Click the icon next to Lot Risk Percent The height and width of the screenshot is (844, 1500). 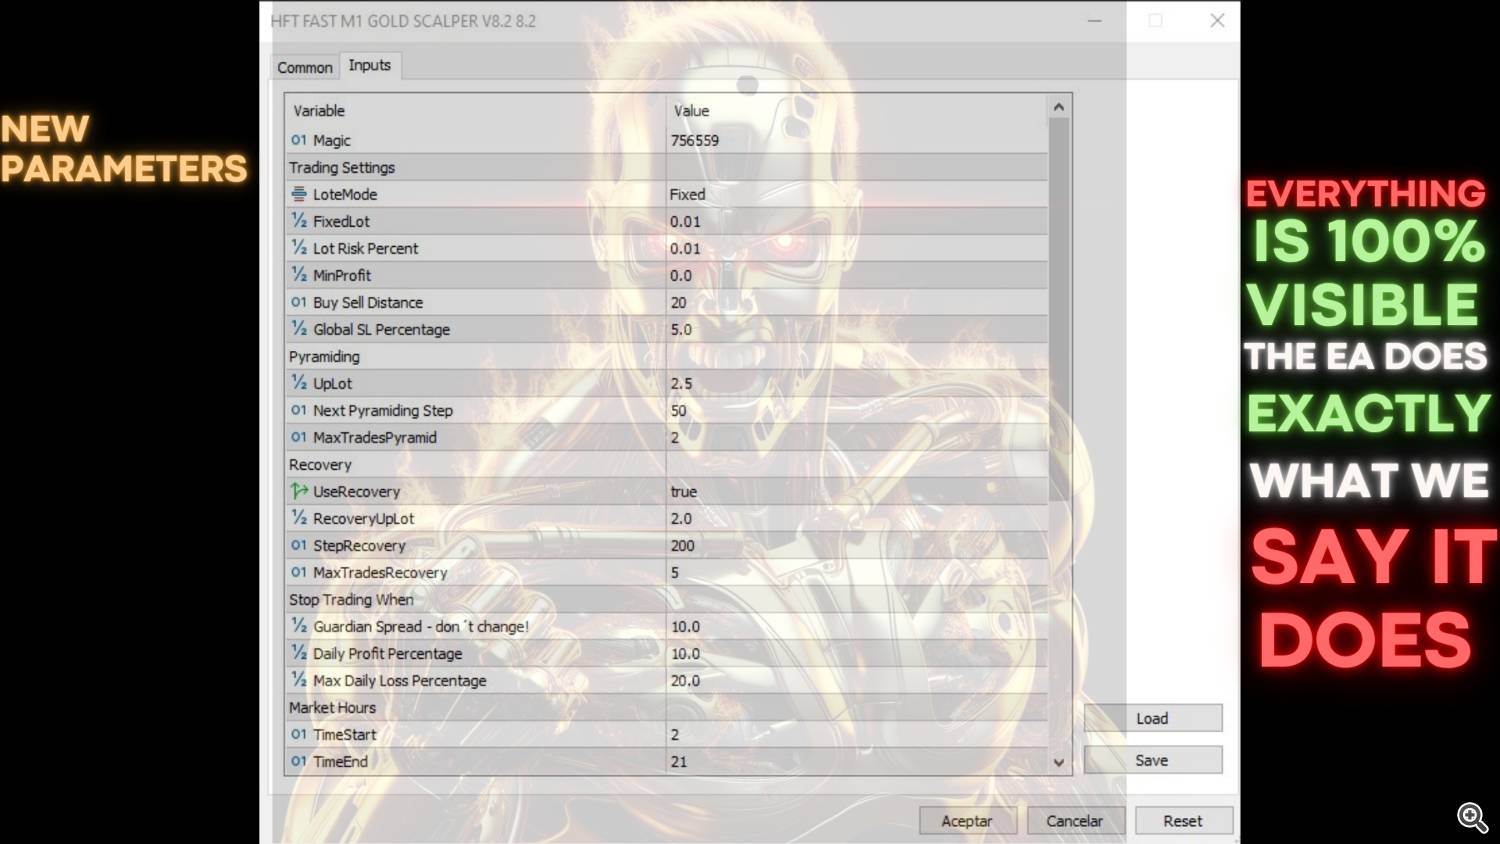298,248
